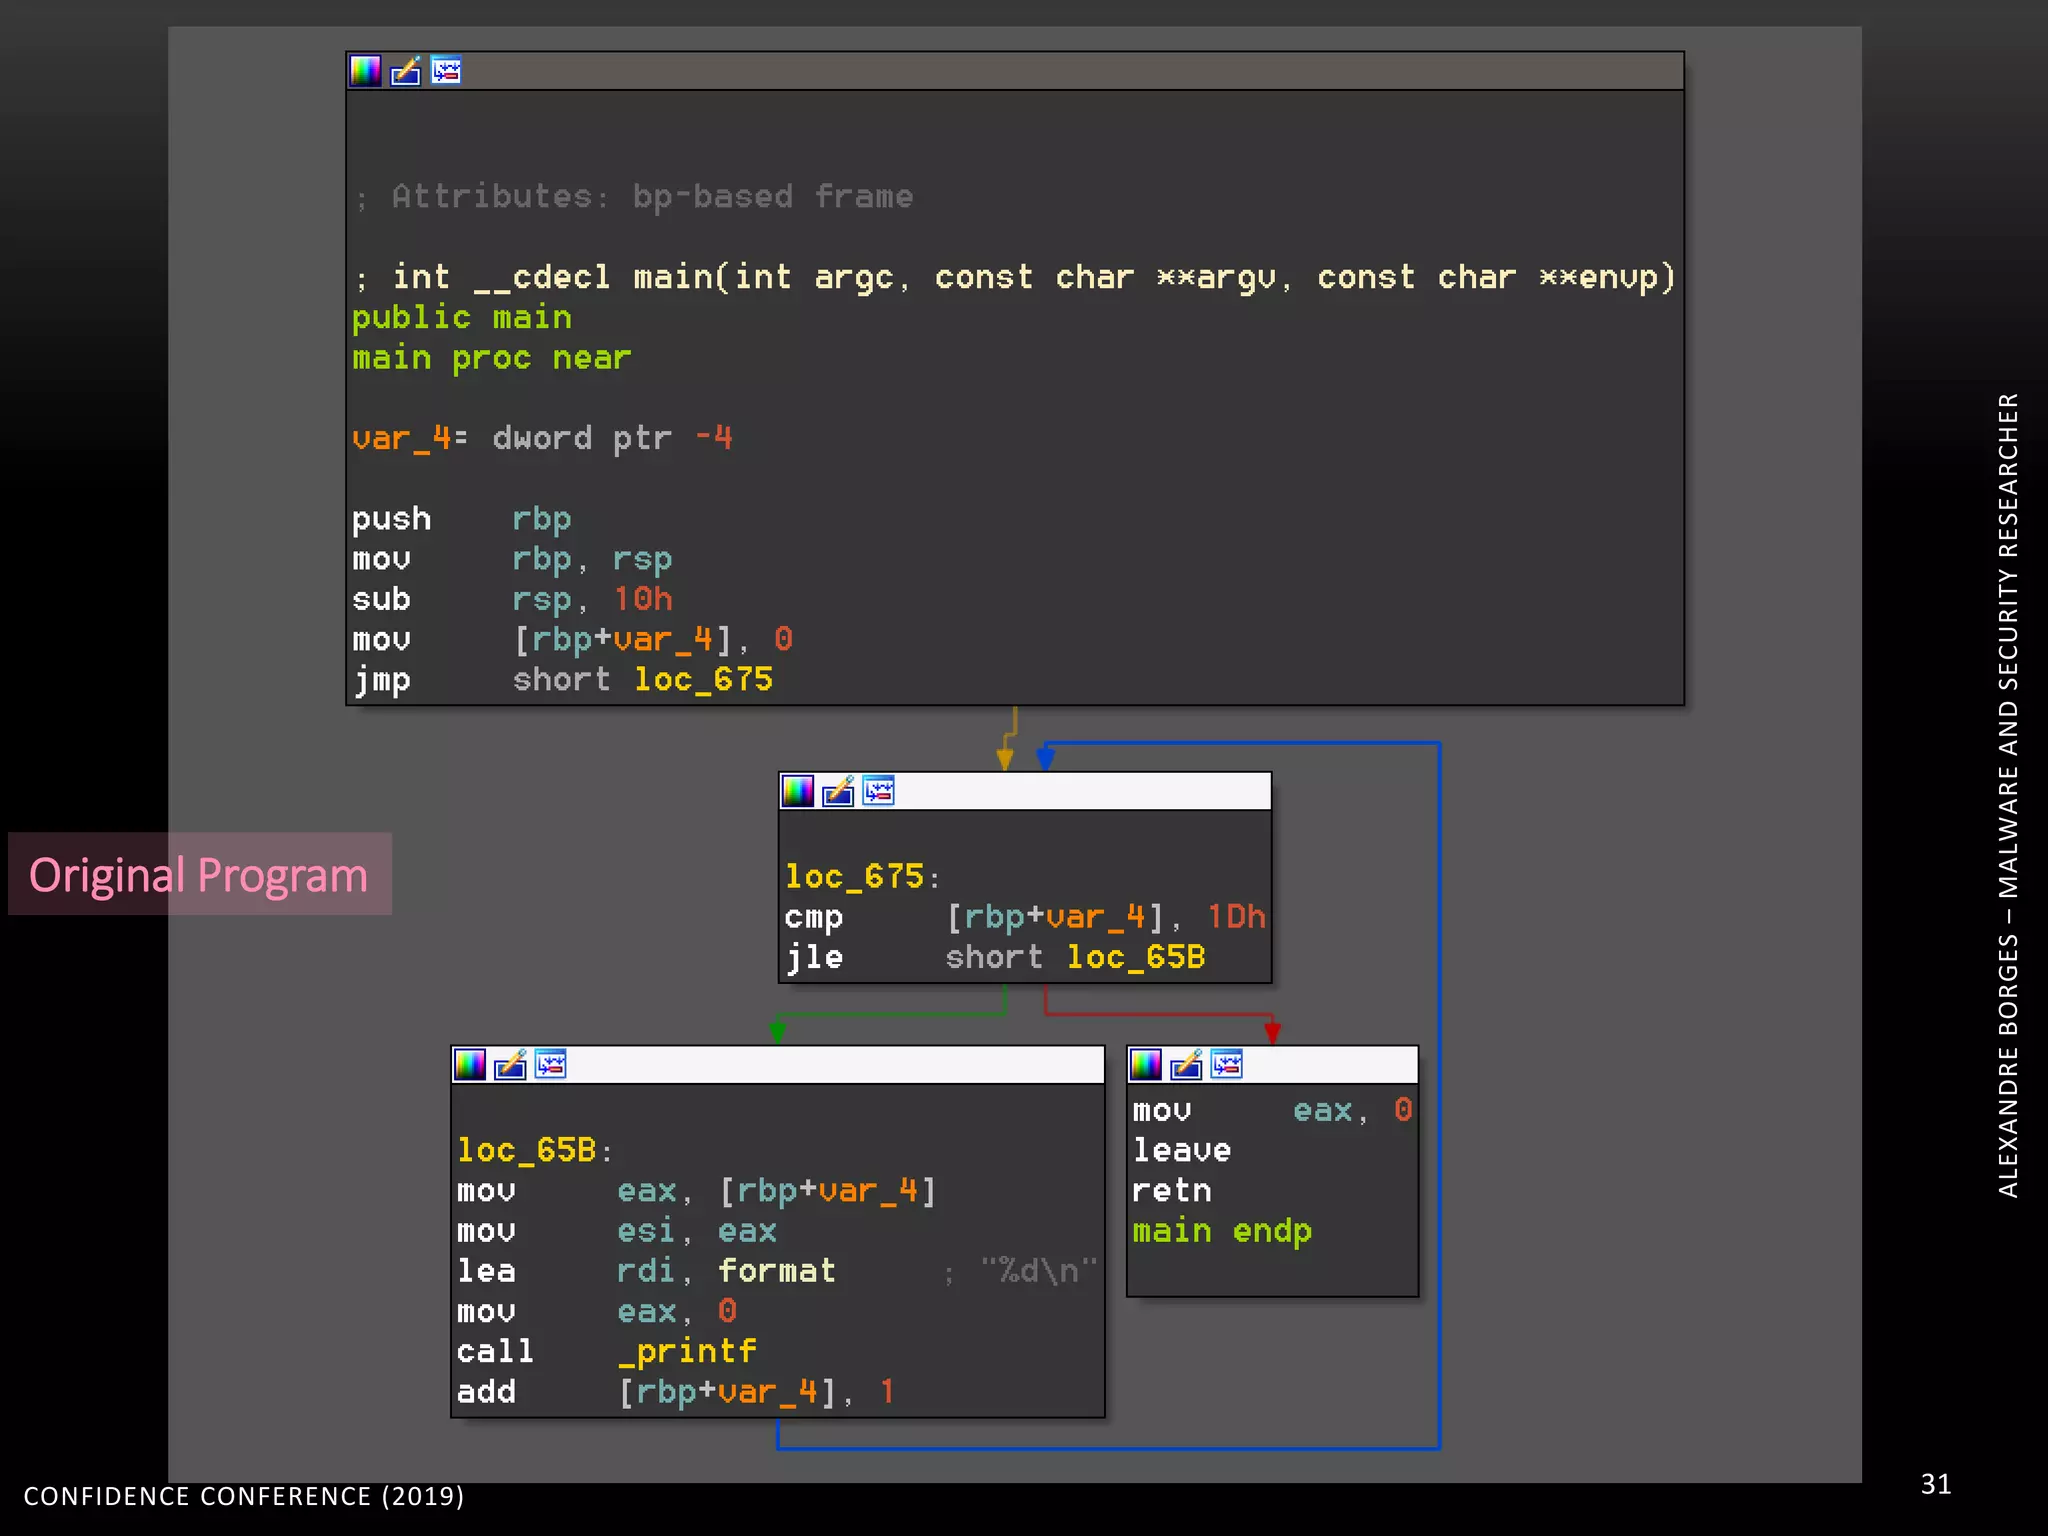Screen dimensions: 2048x1536
Task: Click the 'loc_675:' label
Action: click(x=863, y=877)
